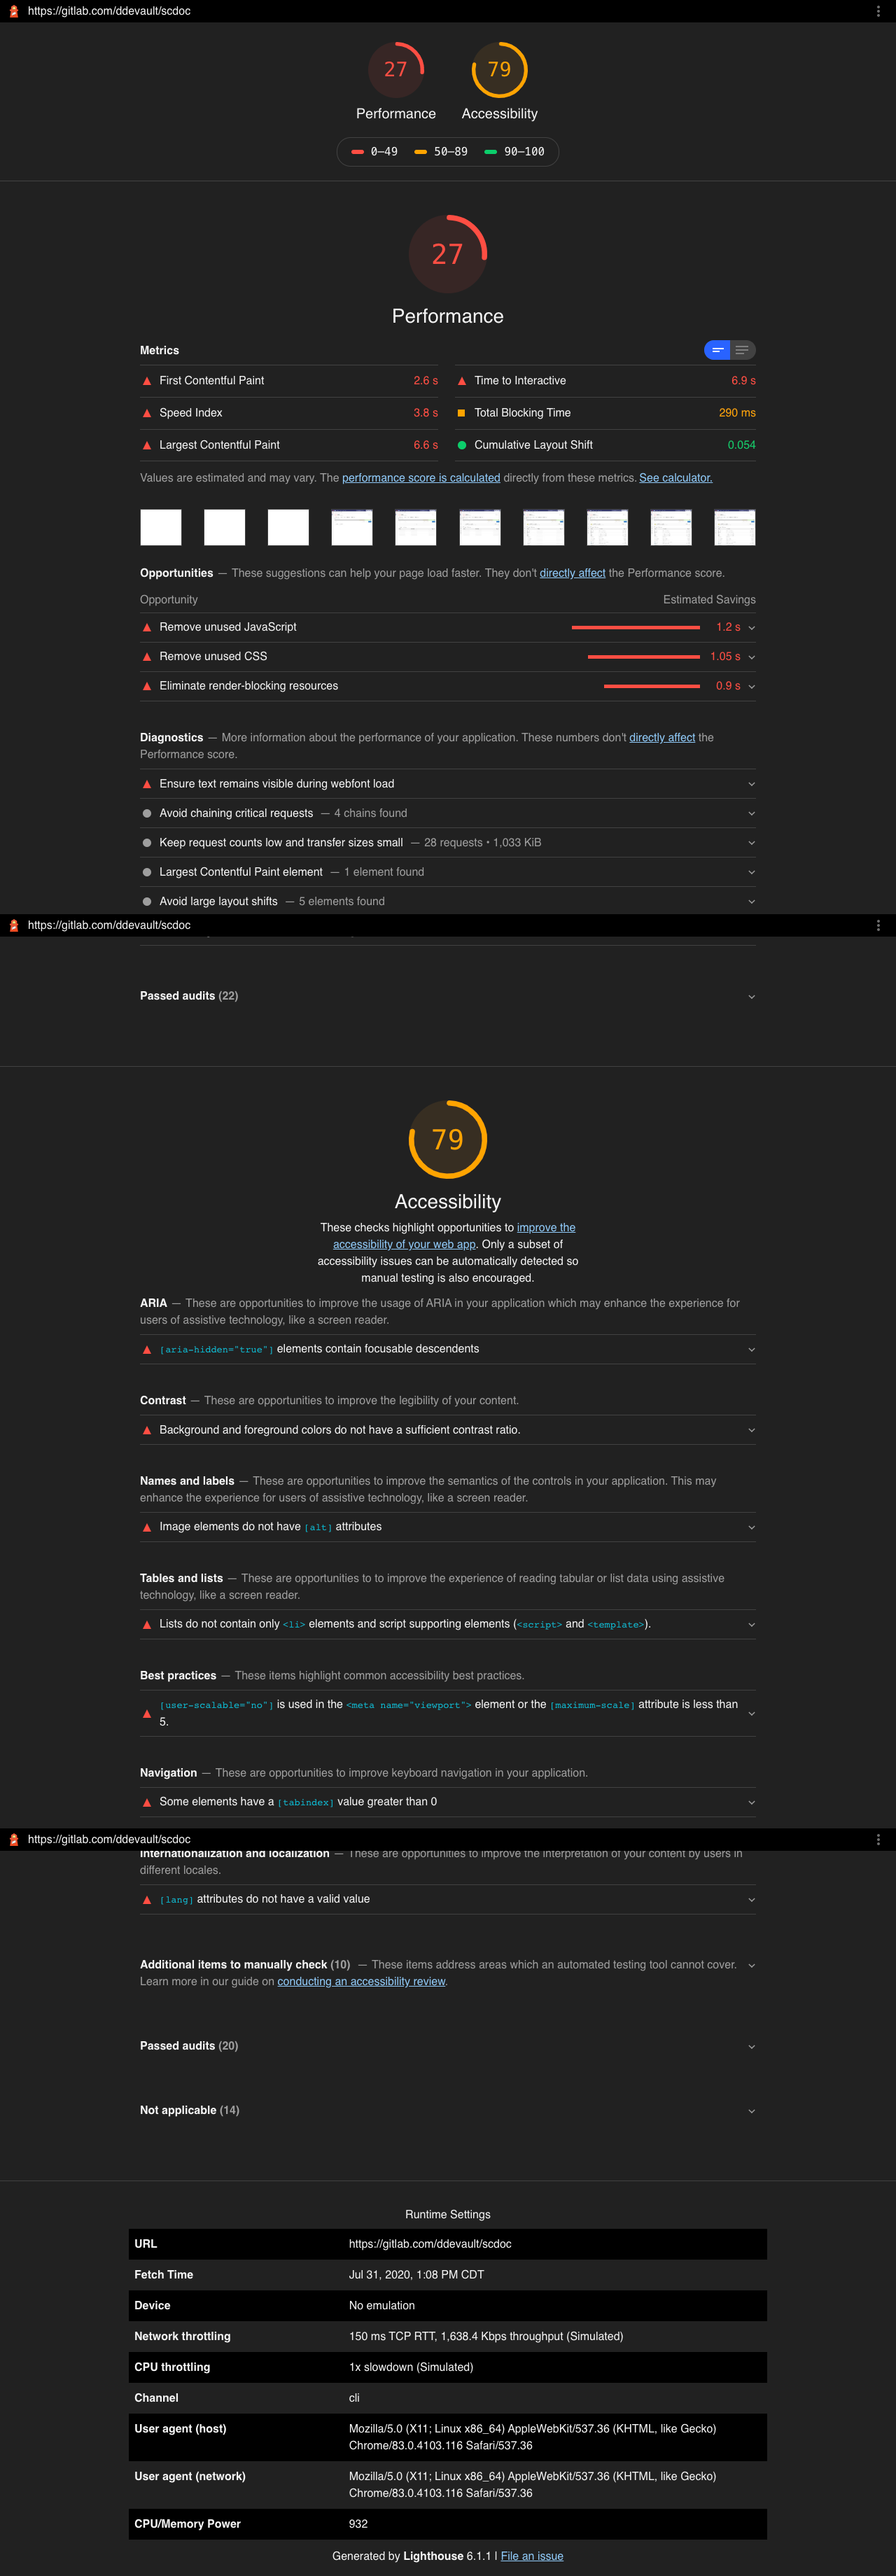The image size is (896, 2576).
Task: Expand Remove unused JavaScript with its chevron
Action: tap(752, 628)
